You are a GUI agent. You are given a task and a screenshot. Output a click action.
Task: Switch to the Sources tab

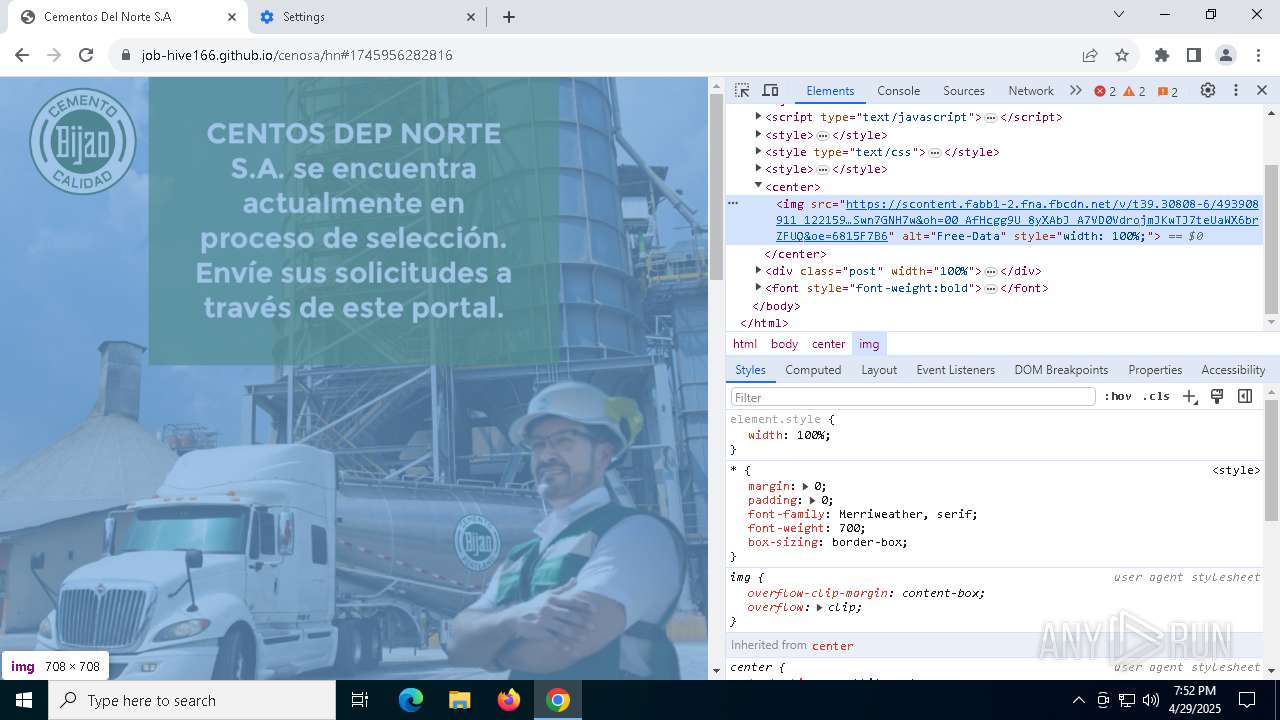click(964, 90)
